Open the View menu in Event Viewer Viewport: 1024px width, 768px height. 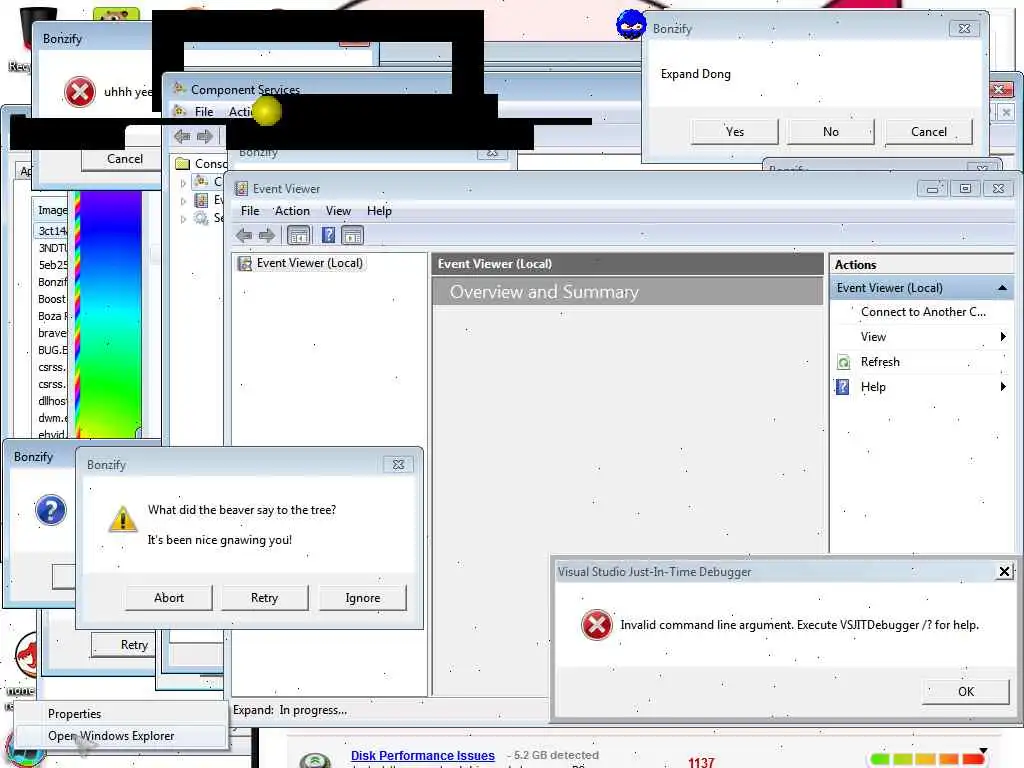(338, 211)
